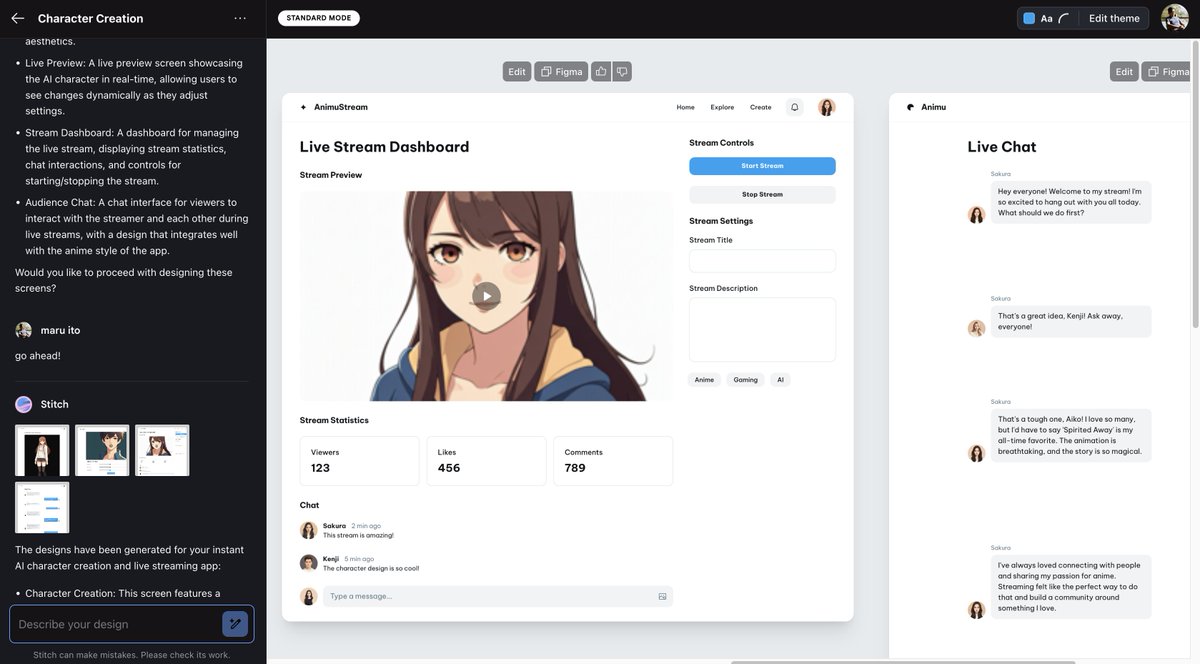Click the Stitch assistant avatar icon

(x=24, y=404)
